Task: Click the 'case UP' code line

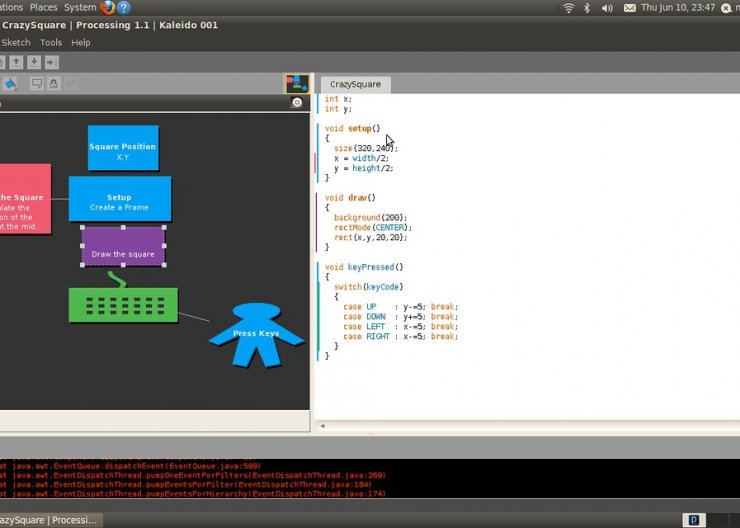Action: pyautogui.click(x=400, y=307)
